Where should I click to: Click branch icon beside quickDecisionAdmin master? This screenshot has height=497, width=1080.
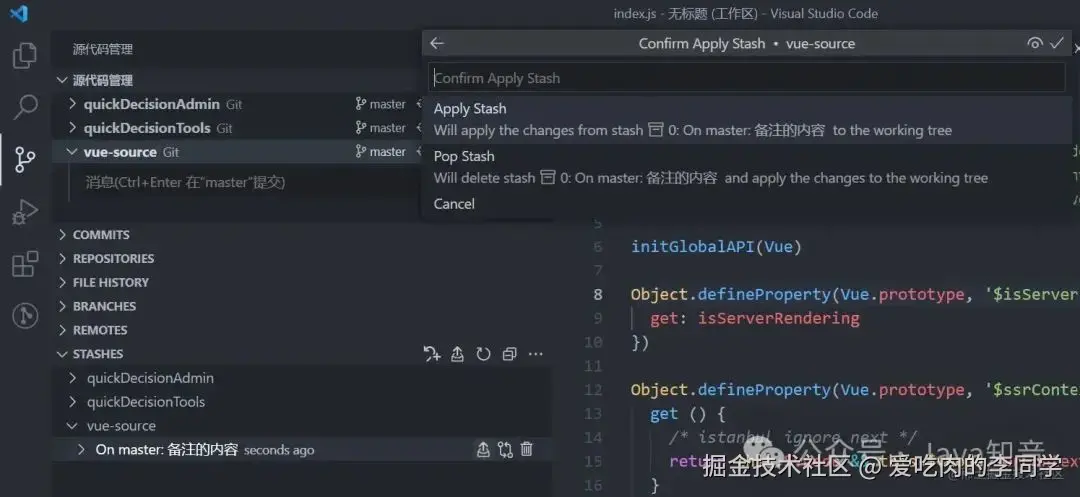361,104
